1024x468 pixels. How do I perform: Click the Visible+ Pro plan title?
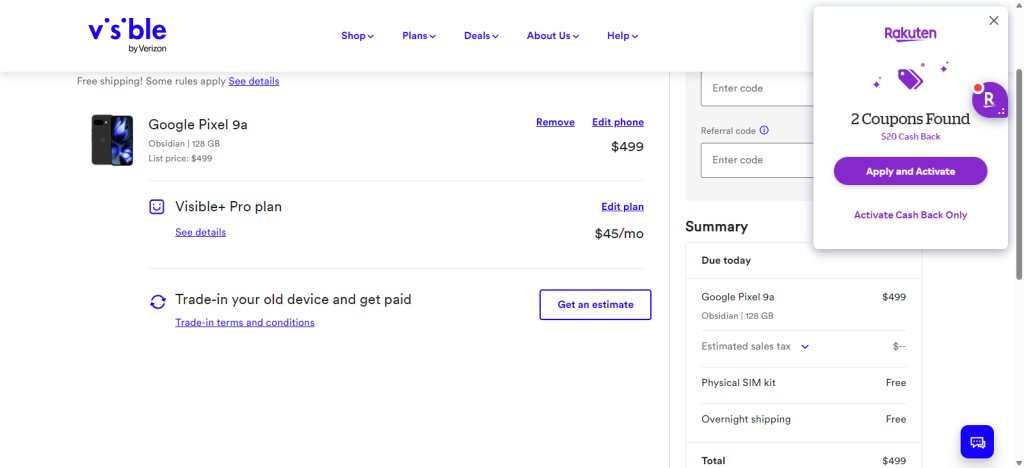(229, 207)
